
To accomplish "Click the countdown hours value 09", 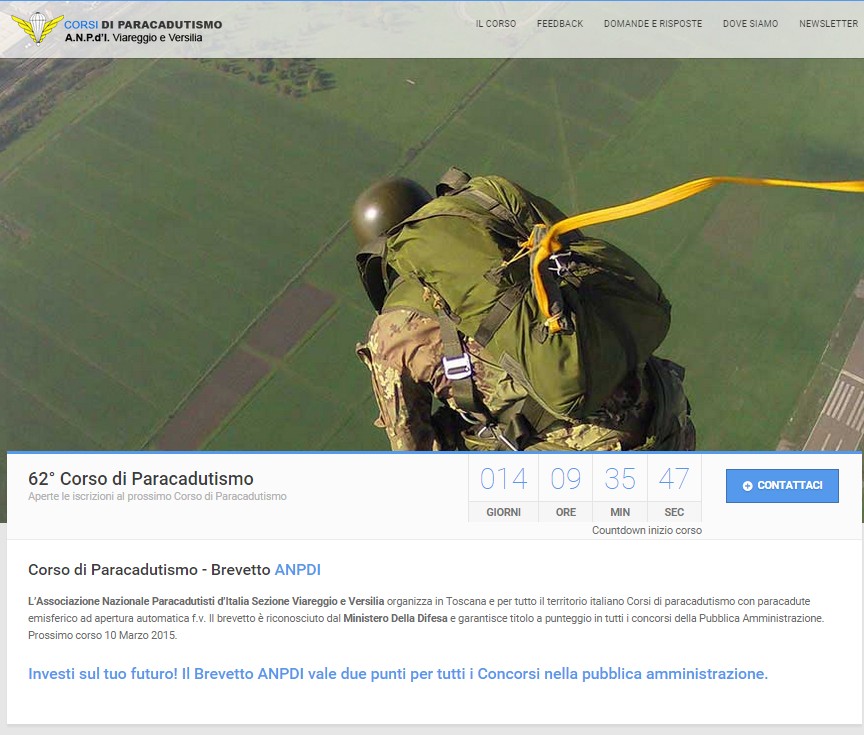I will tap(565, 478).
